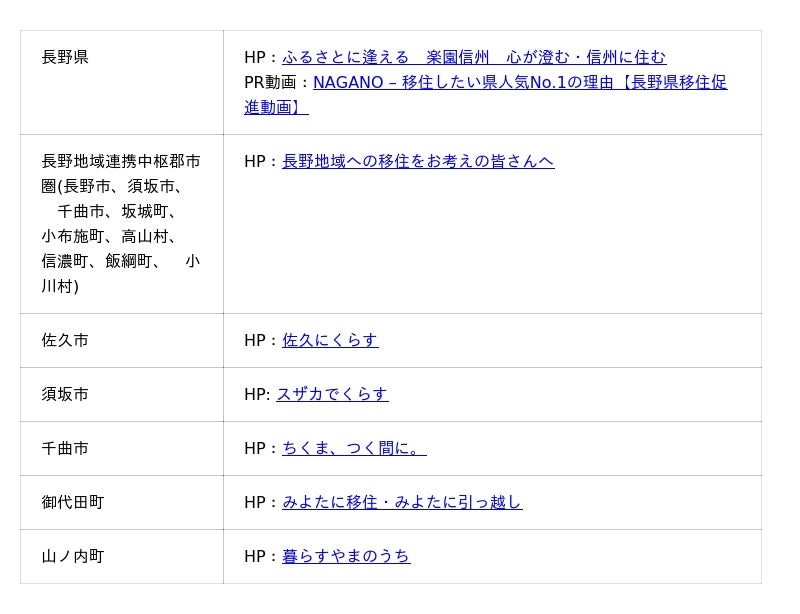
Task: Click the 長野地域連携中枢都市圏 cell text
Action: (120, 161)
